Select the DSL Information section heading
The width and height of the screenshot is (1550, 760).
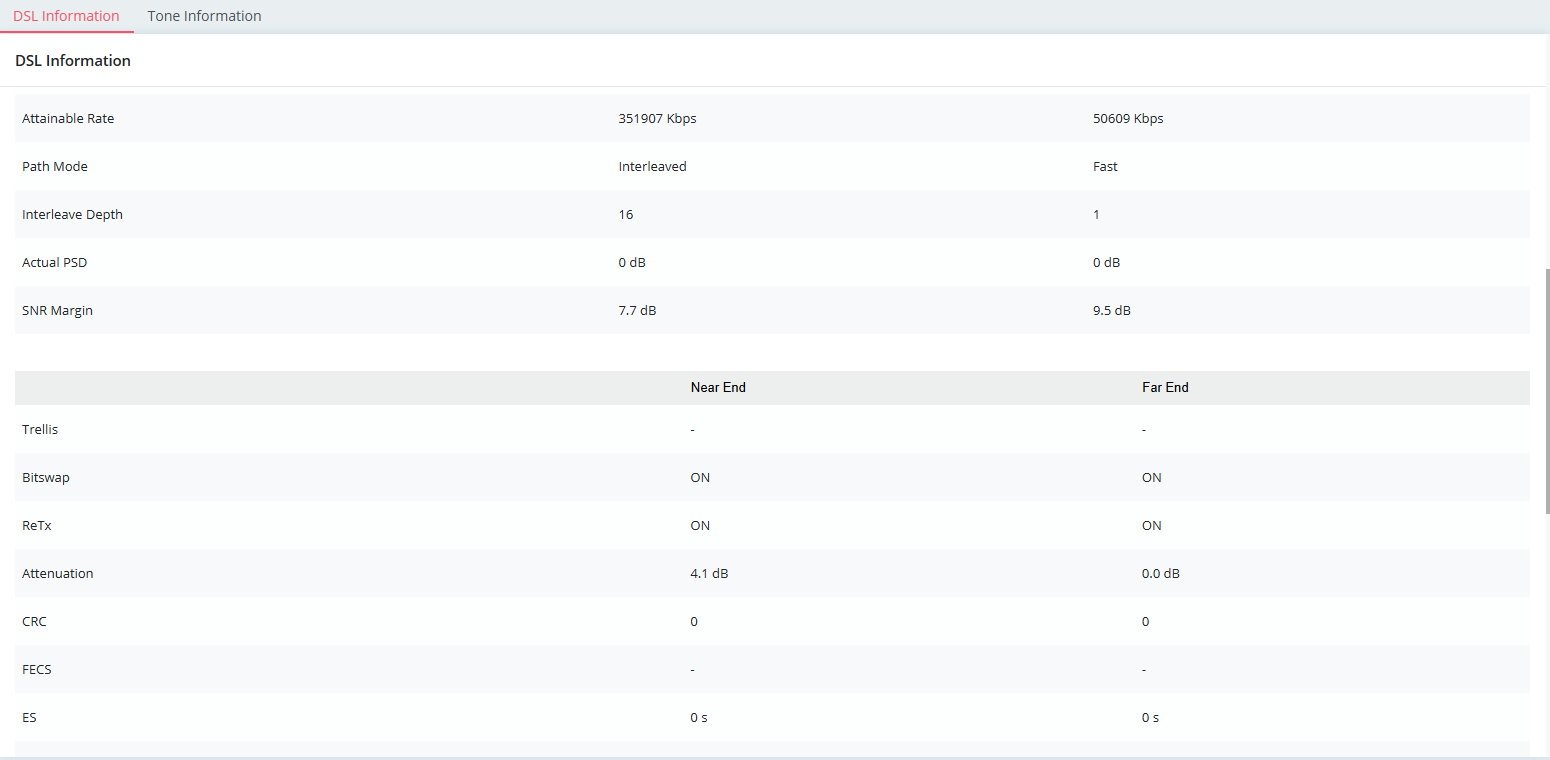tap(73, 61)
